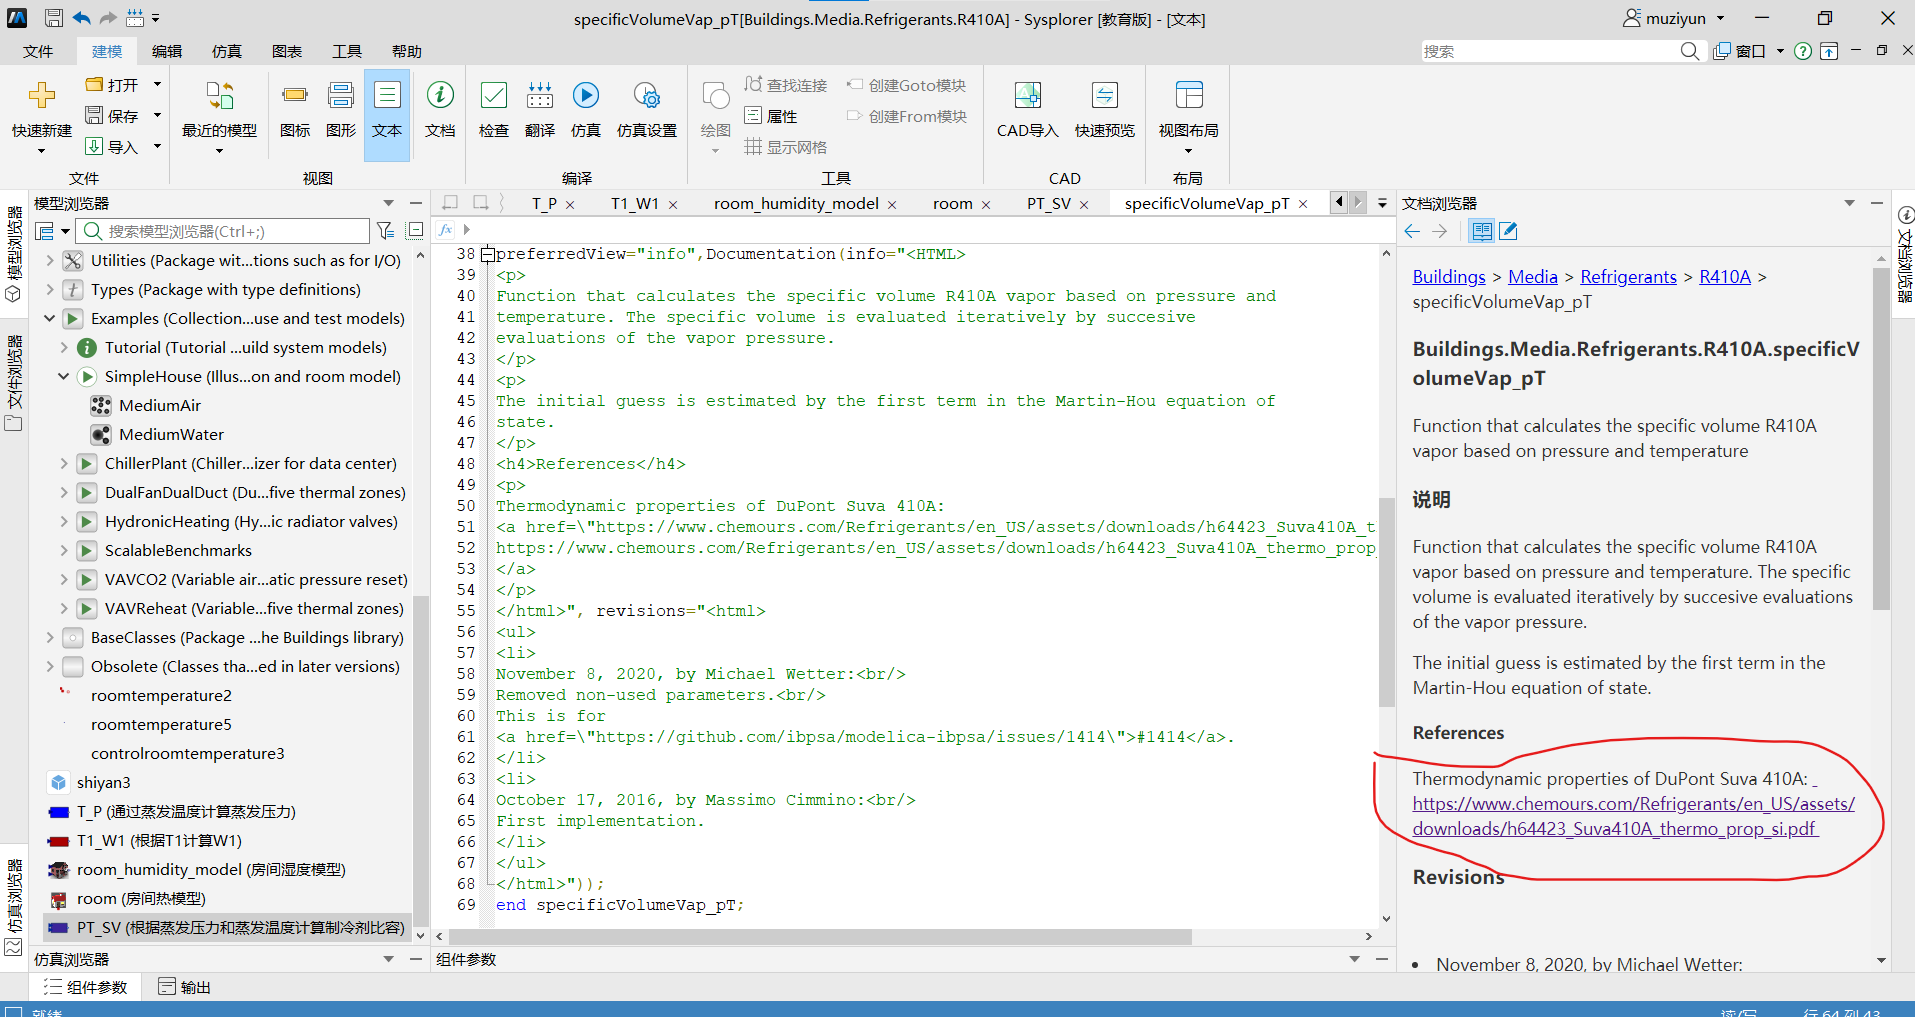Follow the Refrigerants breadcrumb link
Viewport: 1915px width, 1017px height.
click(x=1628, y=276)
